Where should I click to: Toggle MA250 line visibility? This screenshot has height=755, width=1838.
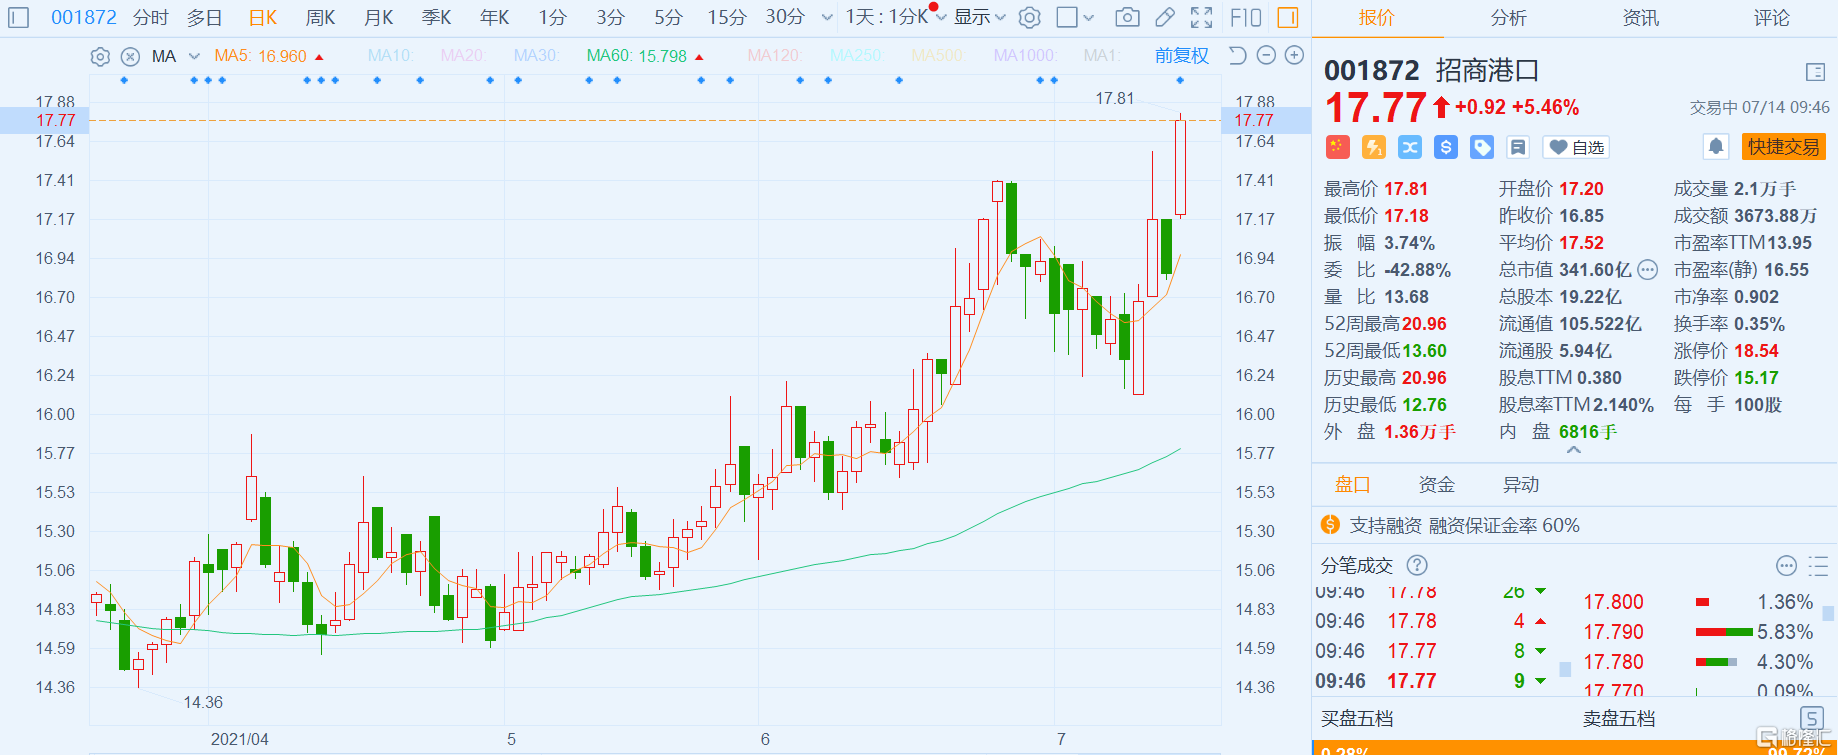pyautogui.click(x=856, y=56)
